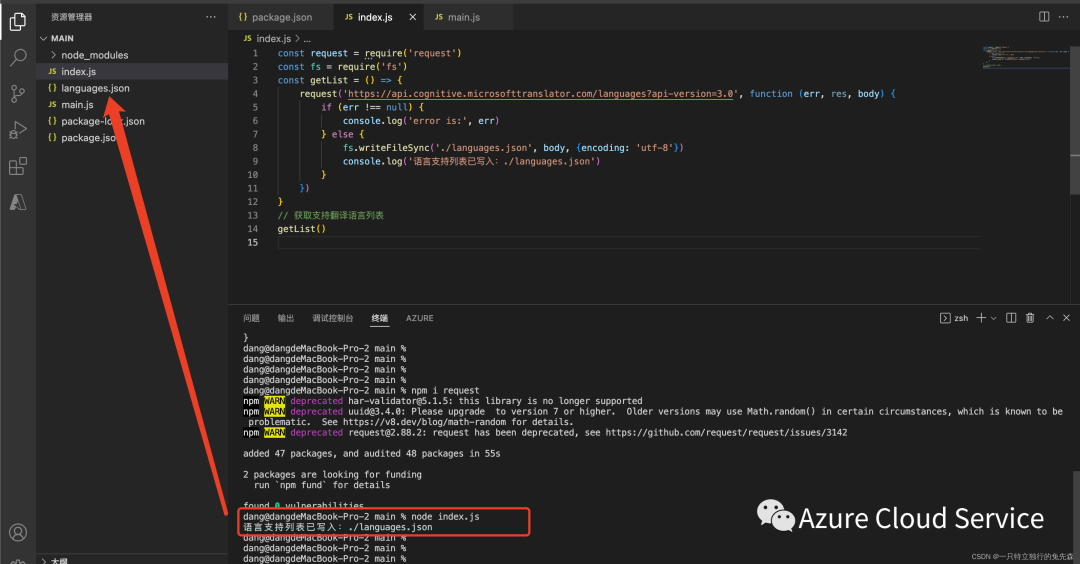Close the index.js editor tab

coord(413,17)
